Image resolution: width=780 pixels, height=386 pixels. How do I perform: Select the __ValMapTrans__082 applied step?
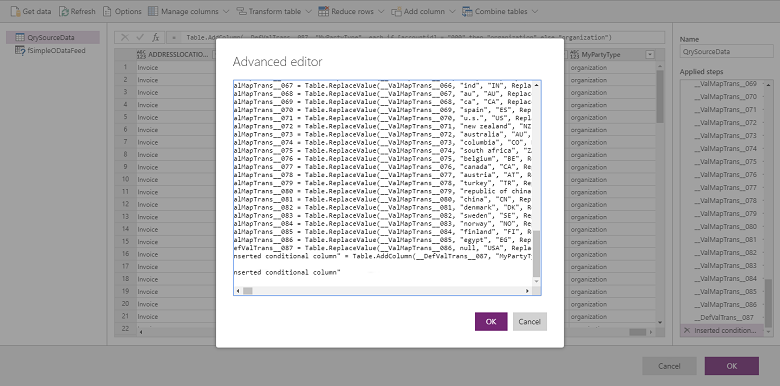725,253
